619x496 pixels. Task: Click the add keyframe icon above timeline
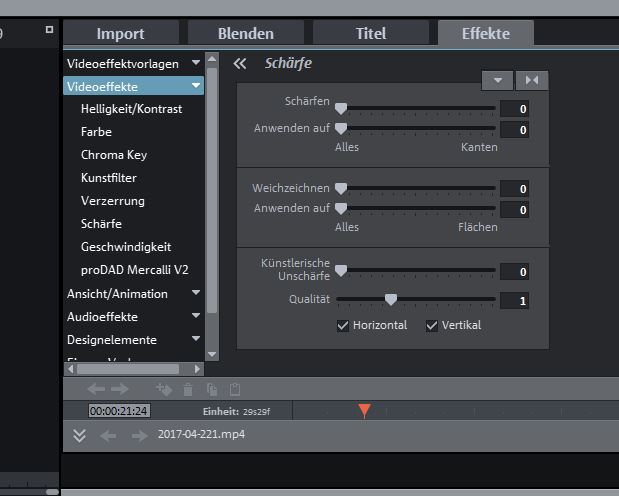[x=164, y=389]
